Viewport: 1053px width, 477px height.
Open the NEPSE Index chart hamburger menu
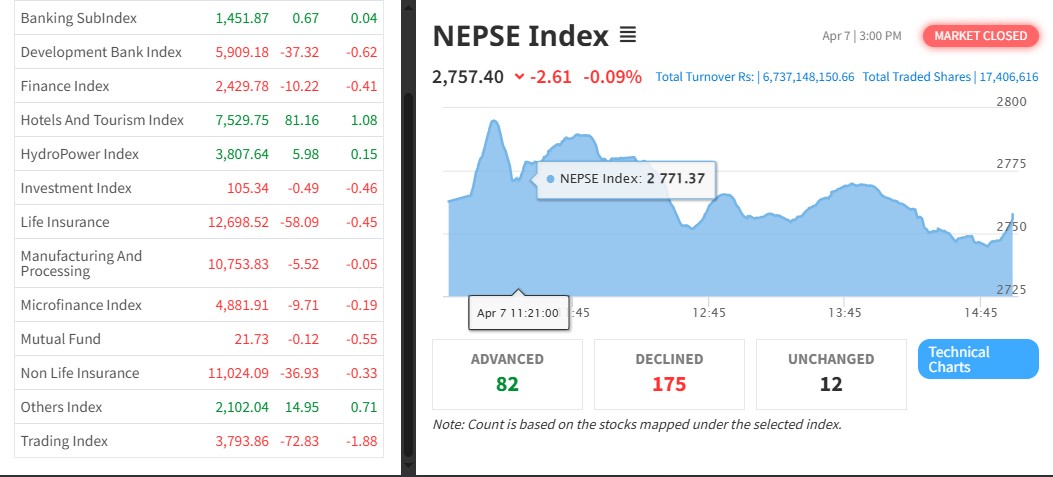tap(628, 36)
